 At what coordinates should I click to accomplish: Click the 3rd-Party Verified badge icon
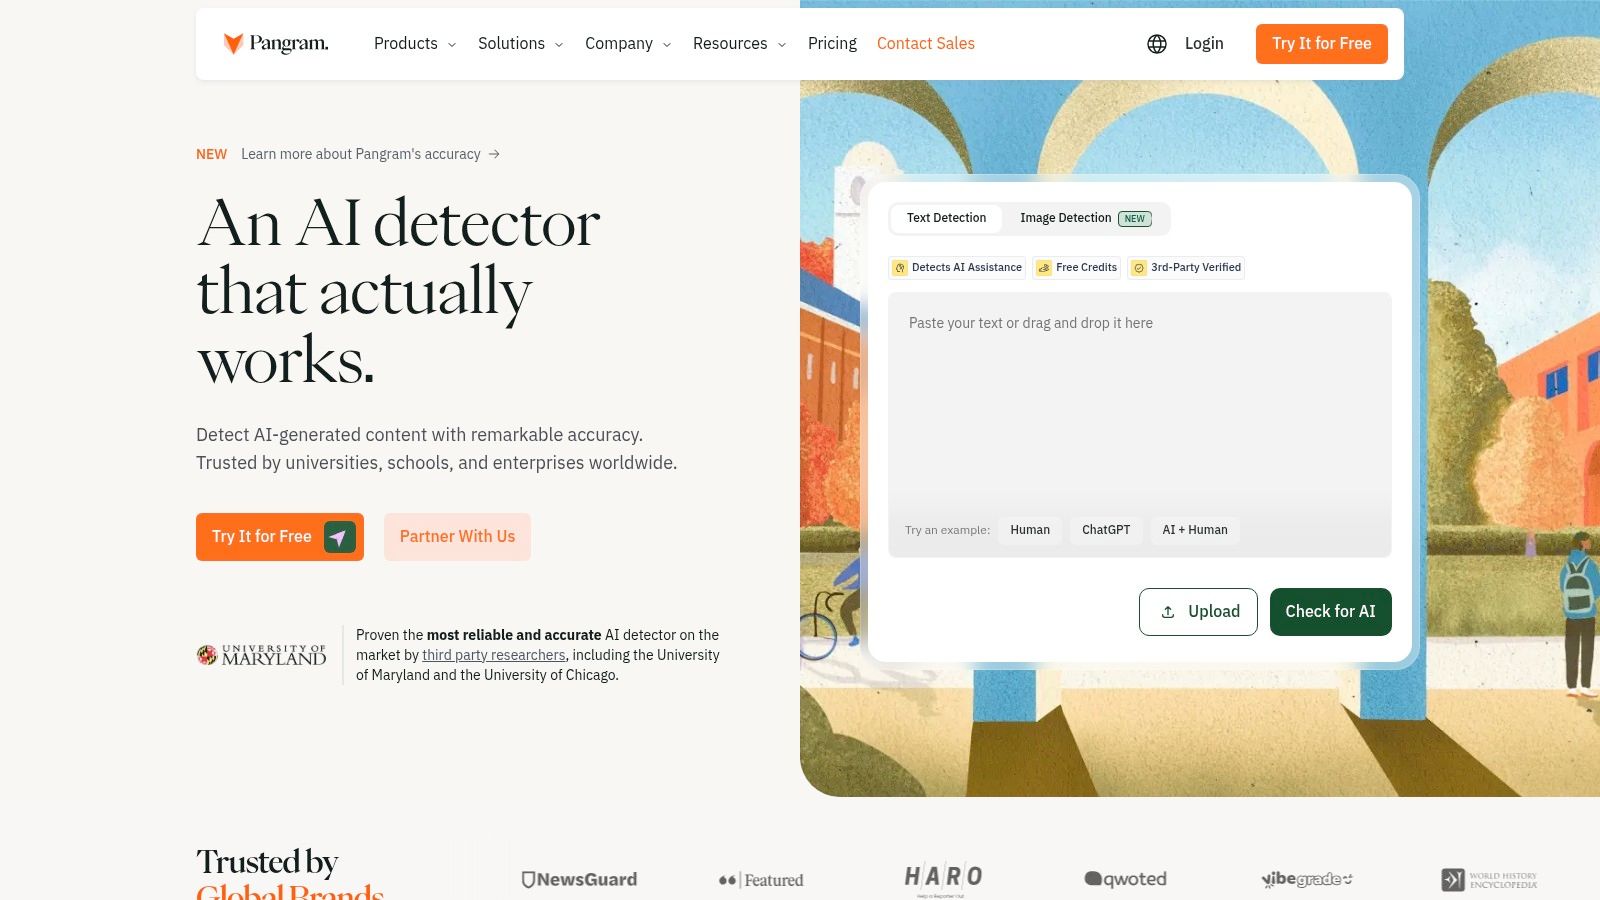(1139, 268)
